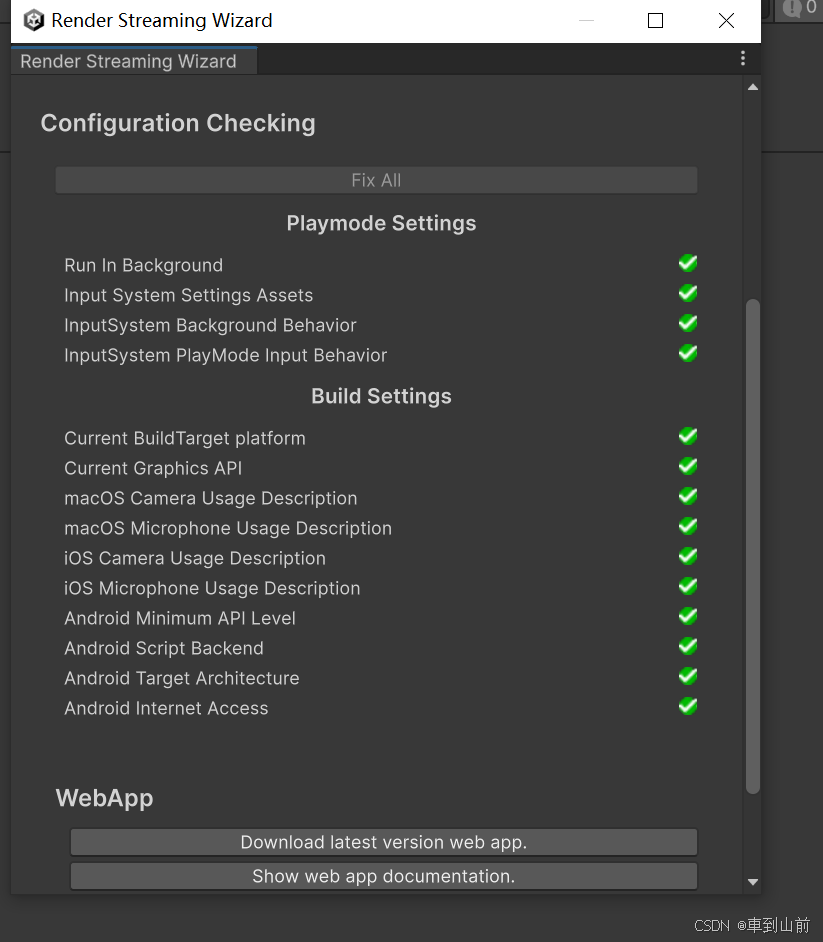Close the Render Streaming Wizard window
Viewport: 823px width, 942px height.
[726, 20]
